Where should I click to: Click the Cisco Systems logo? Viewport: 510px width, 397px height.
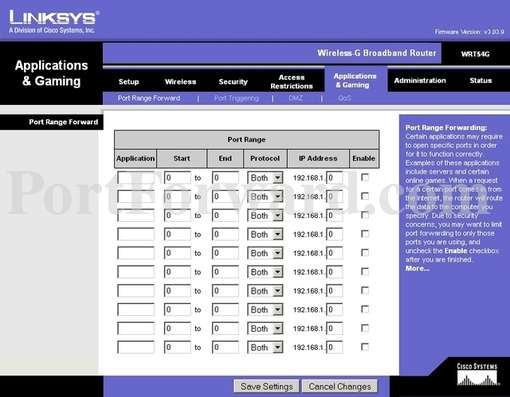477,374
